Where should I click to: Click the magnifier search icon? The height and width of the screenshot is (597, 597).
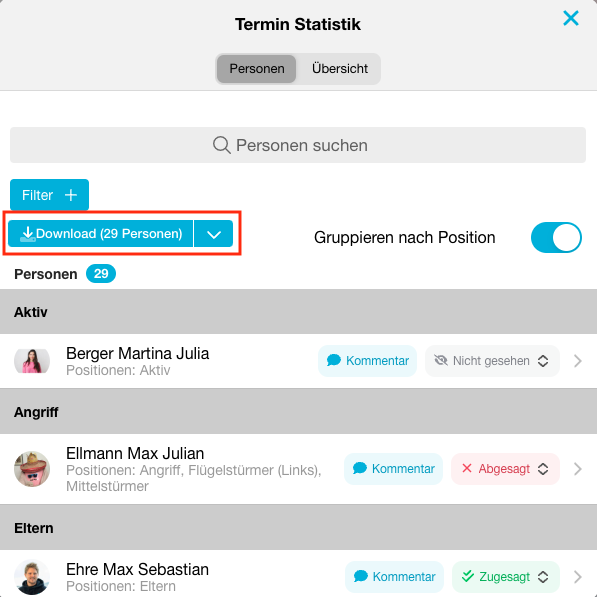tap(222, 145)
